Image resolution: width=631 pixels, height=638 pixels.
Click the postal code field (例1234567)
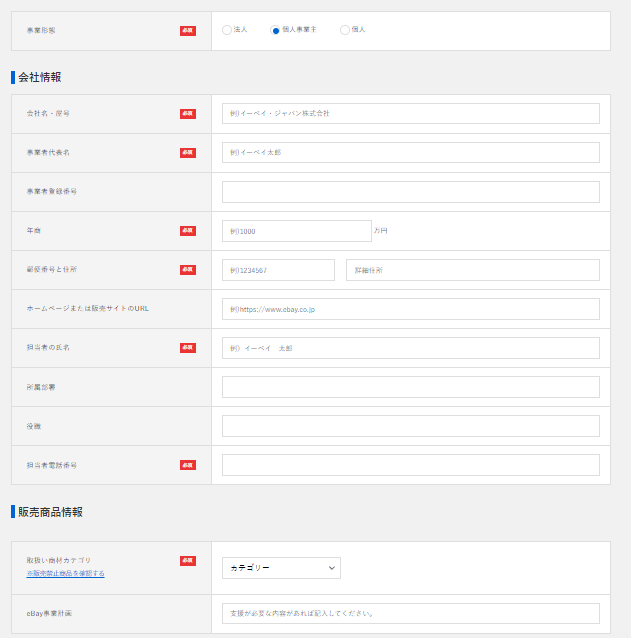pyautogui.click(x=278, y=270)
